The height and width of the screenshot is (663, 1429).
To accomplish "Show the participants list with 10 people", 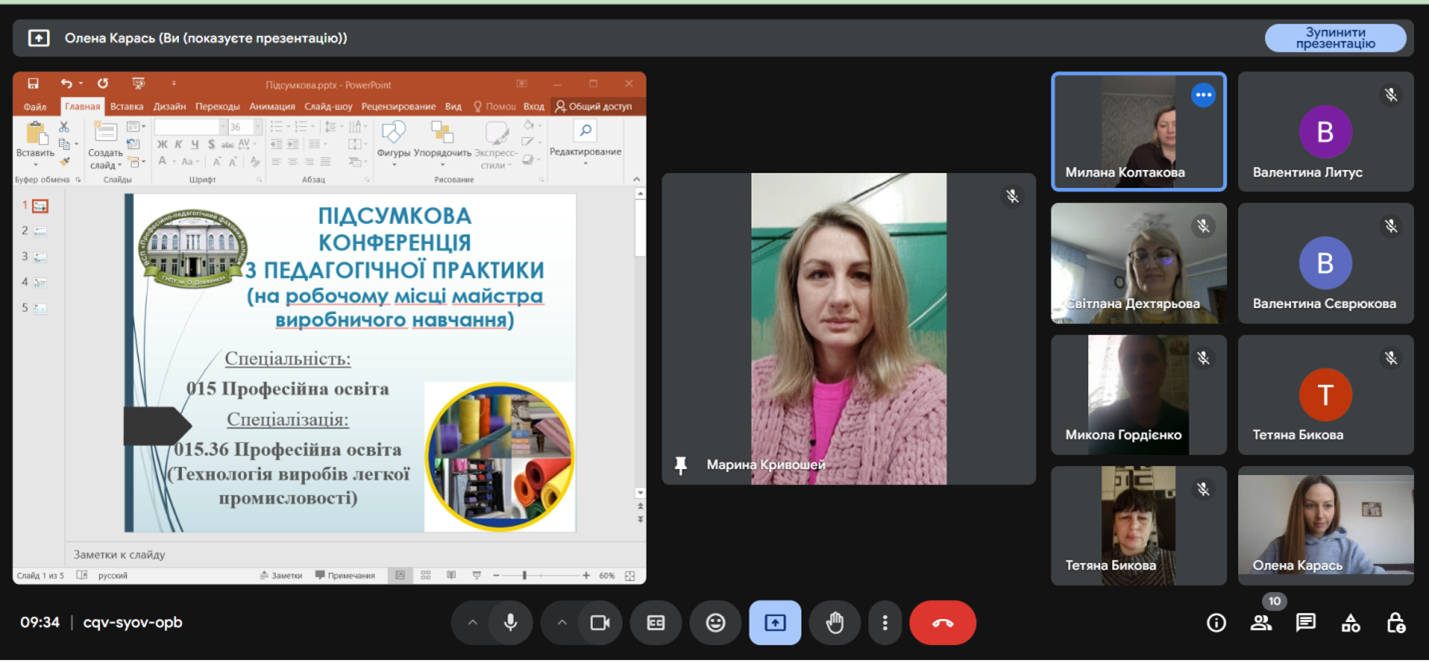I will tap(1261, 623).
